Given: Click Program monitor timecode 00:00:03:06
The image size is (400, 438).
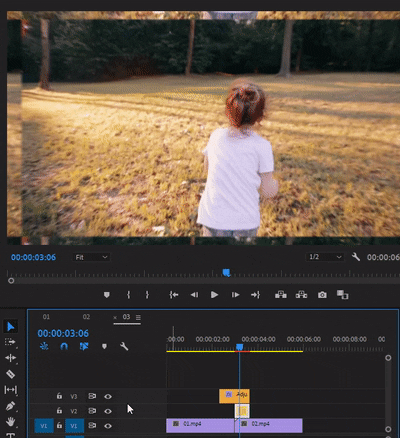Looking at the screenshot, I should click(33, 257).
